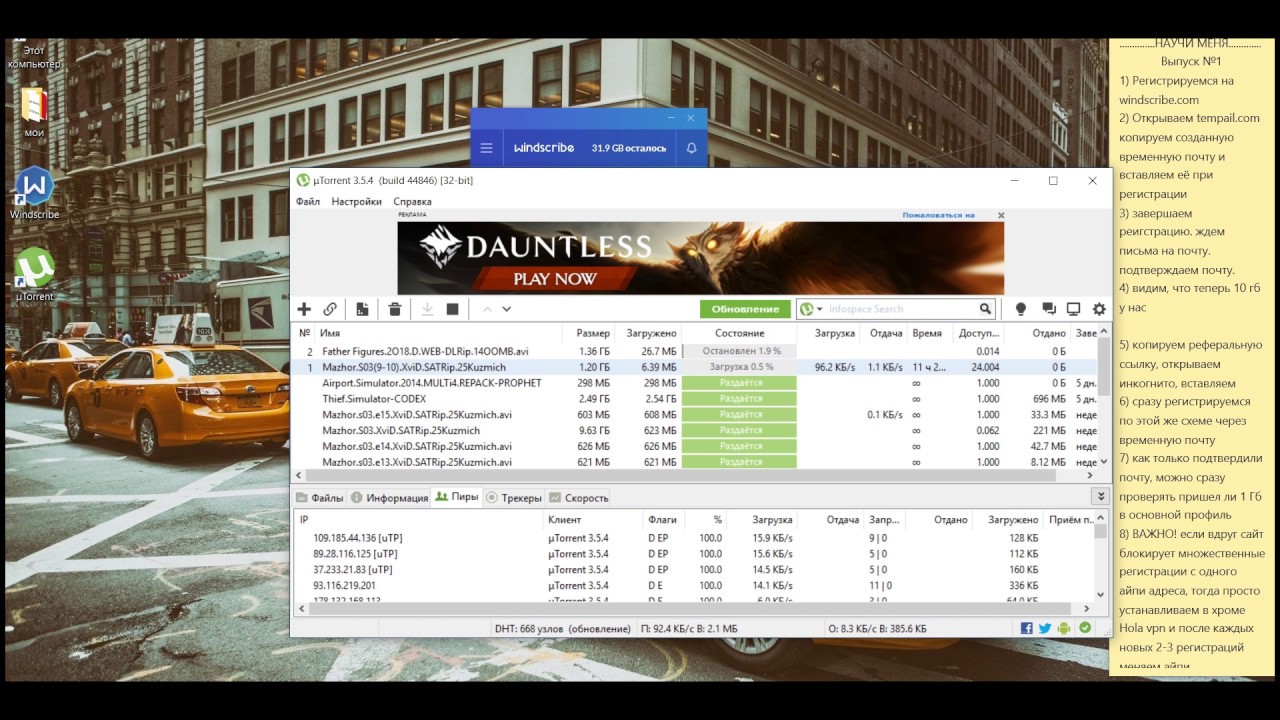Switch to the Информация tab

pos(389,497)
